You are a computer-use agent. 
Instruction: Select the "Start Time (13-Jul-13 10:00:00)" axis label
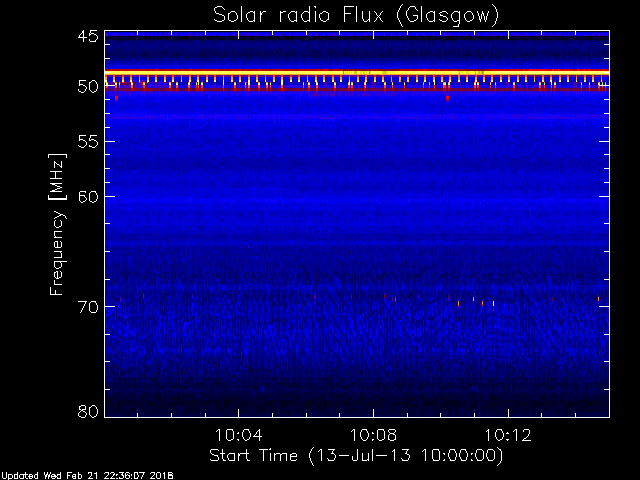click(x=355, y=455)
